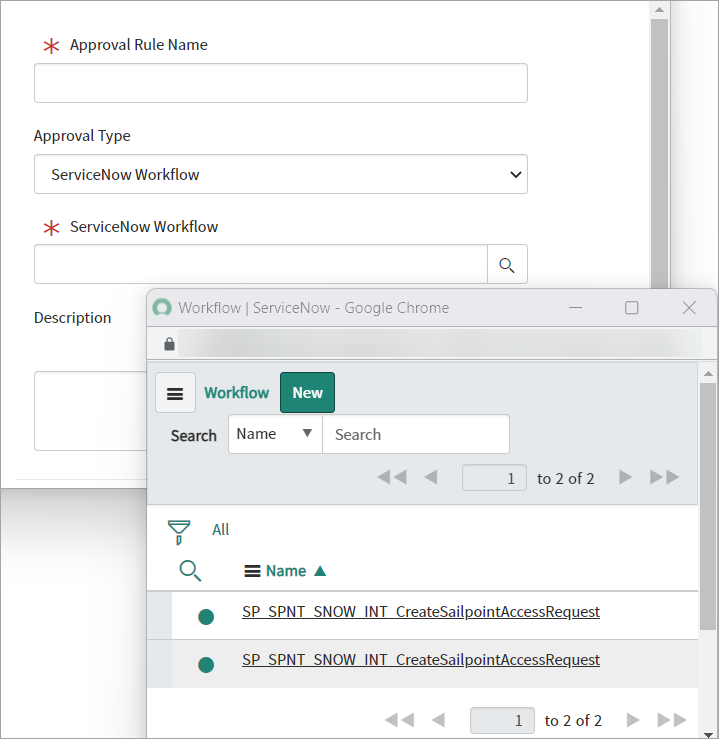Close the Workflow popup window
The height and width of the screenshot is (739, 719).
689,308
